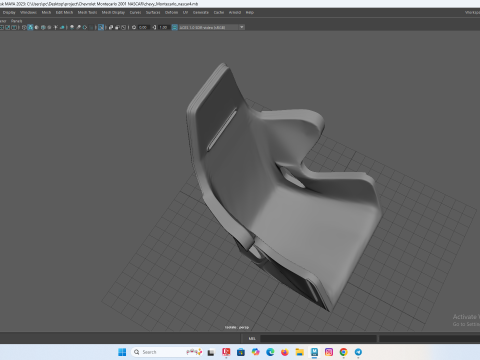Click the MEL command line input
480x360 pixels.
click(318, 339)
